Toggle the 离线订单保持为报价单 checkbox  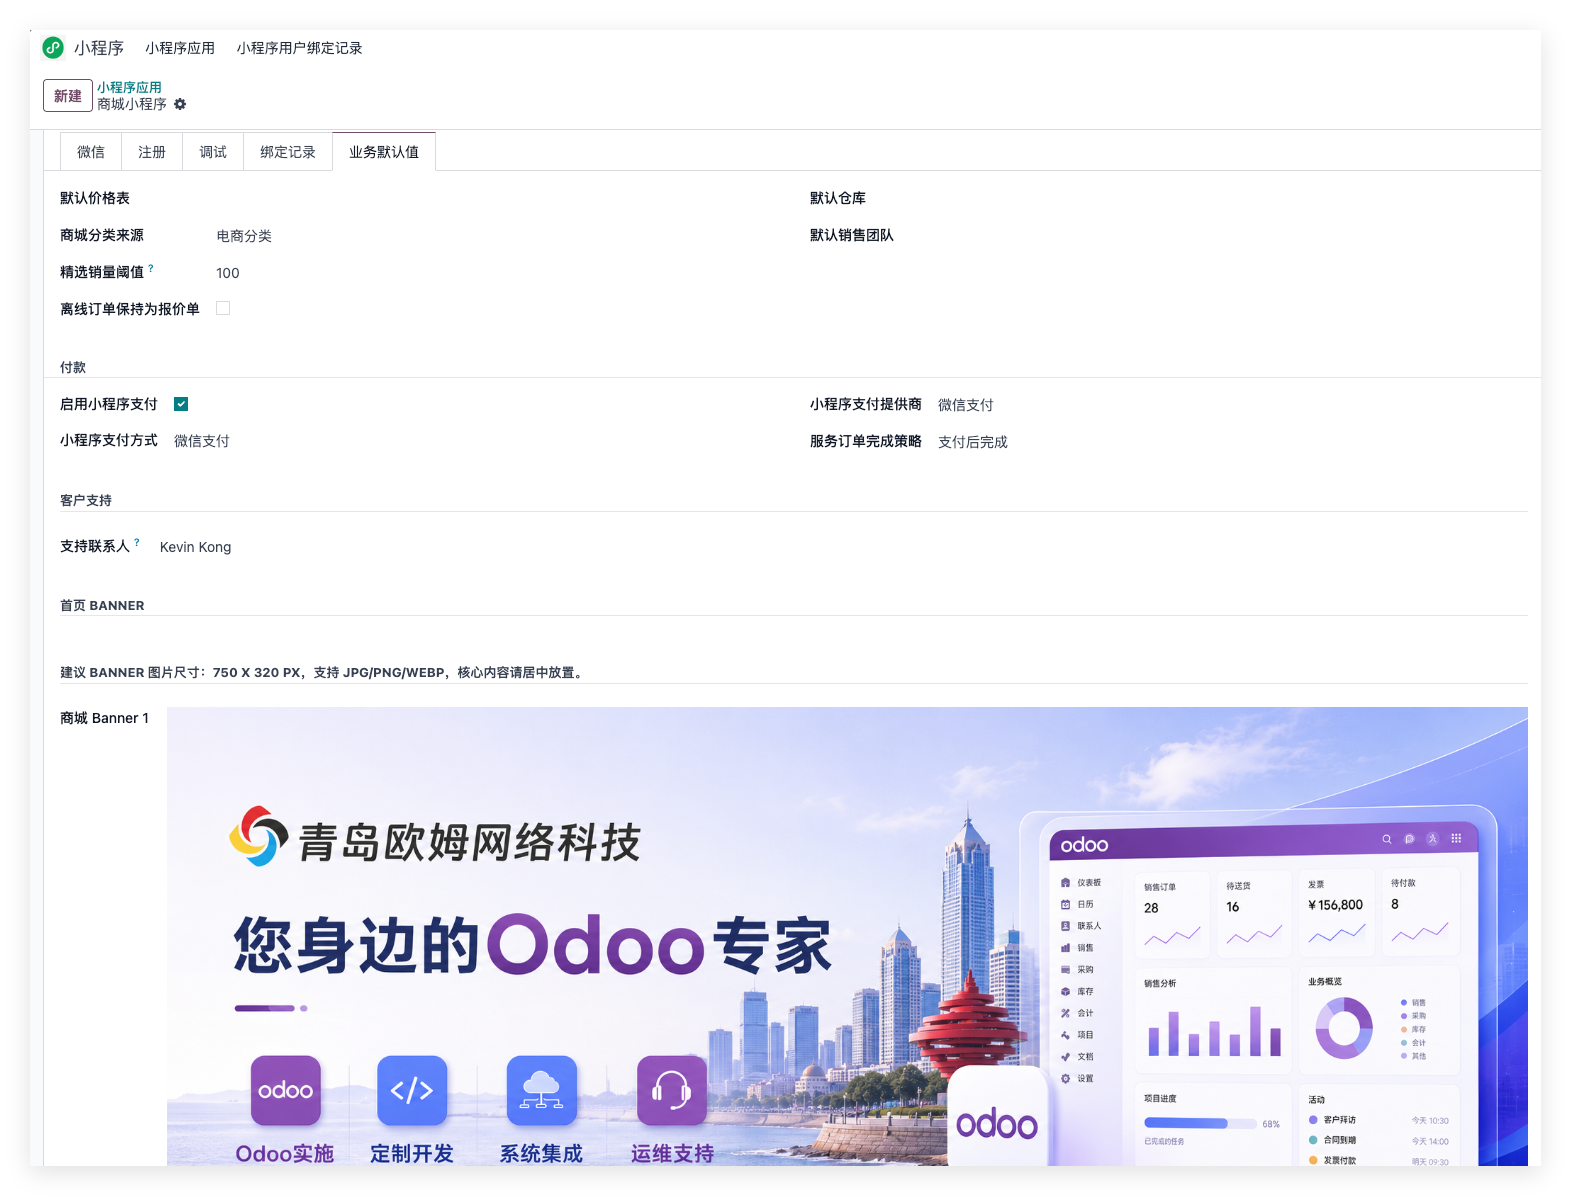(223, 308)
